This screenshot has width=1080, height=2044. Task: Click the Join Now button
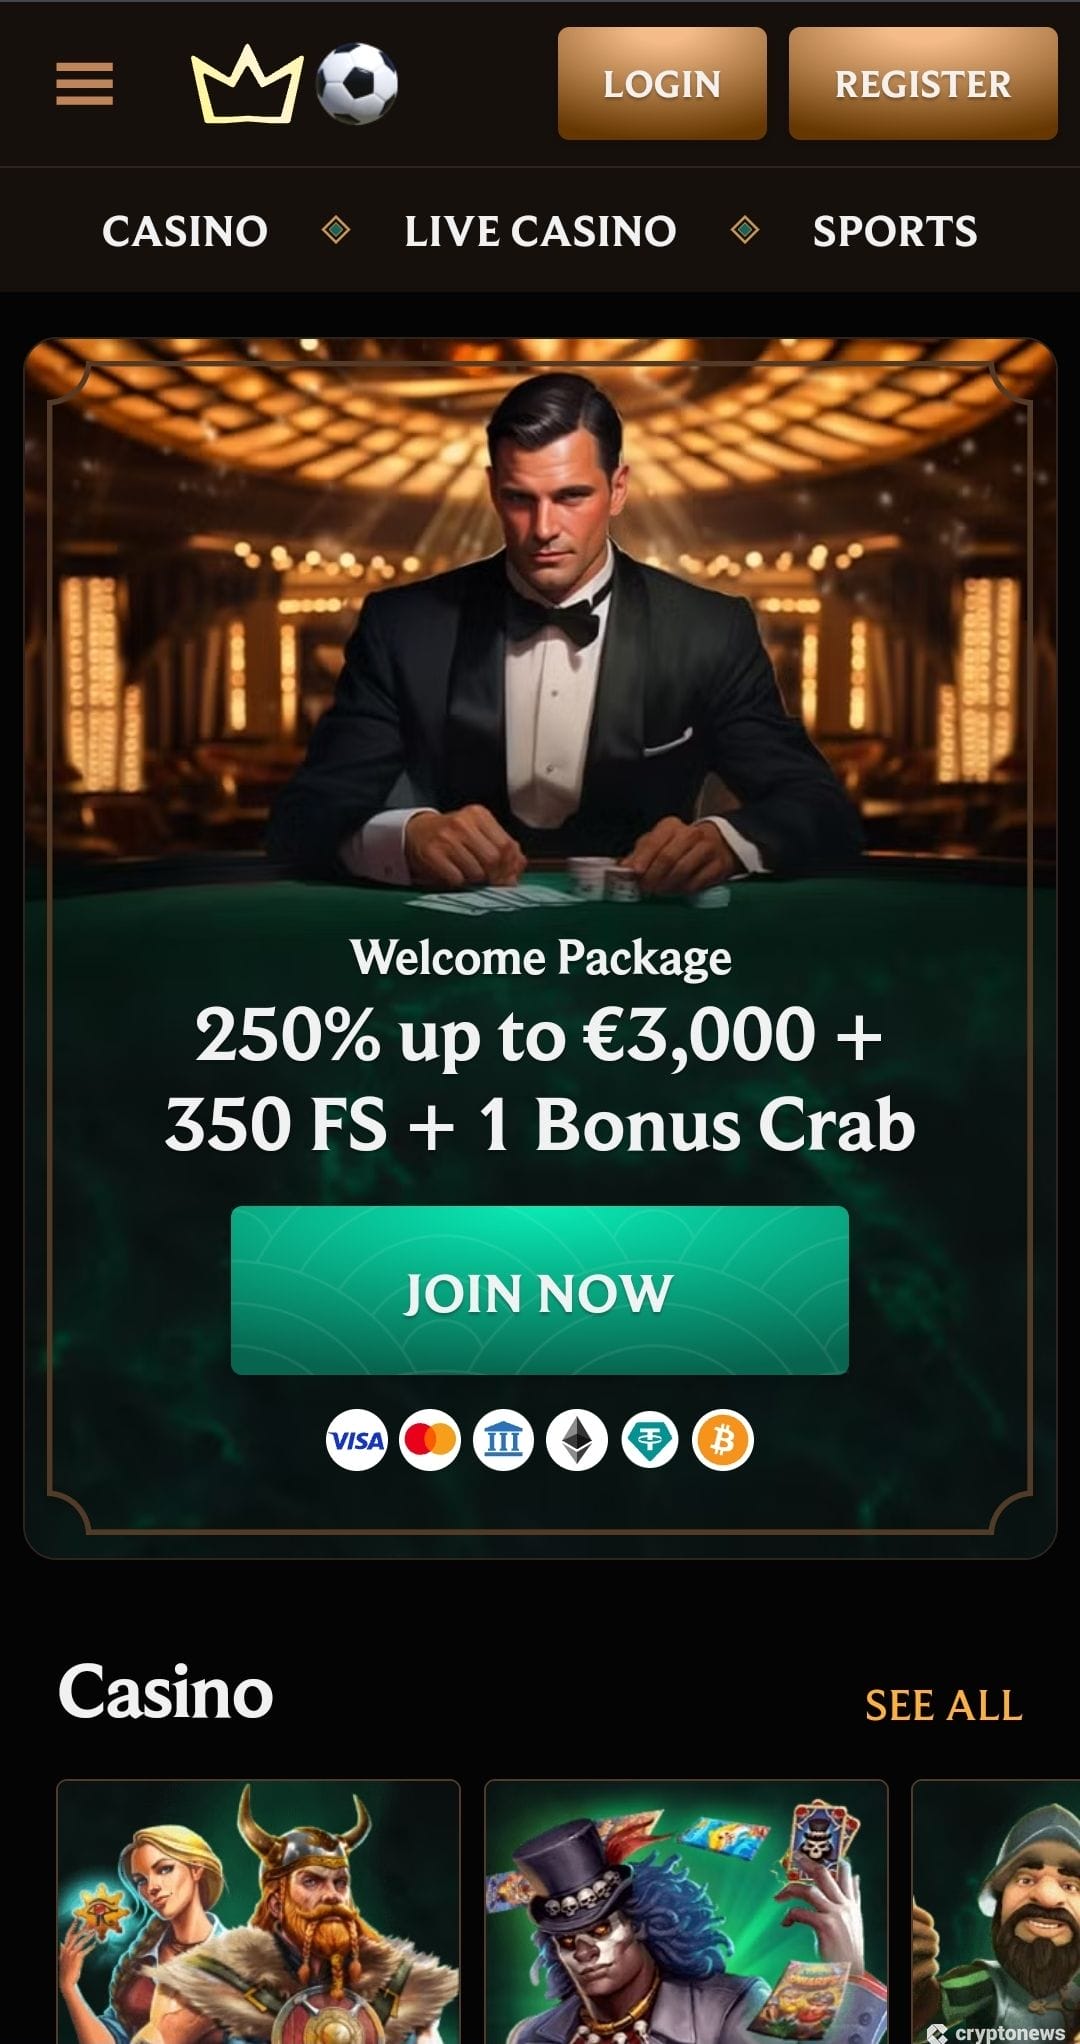540,1290
